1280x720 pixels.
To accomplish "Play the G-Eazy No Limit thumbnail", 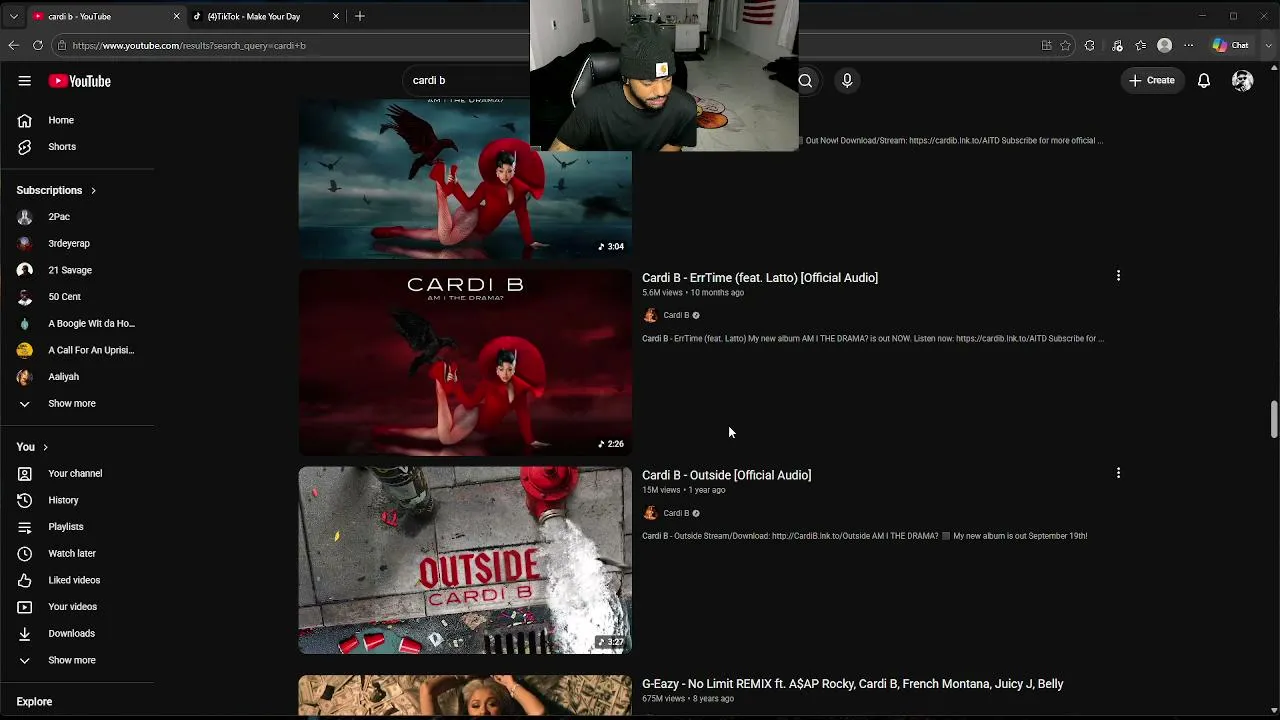I will (x=465, y=696).
